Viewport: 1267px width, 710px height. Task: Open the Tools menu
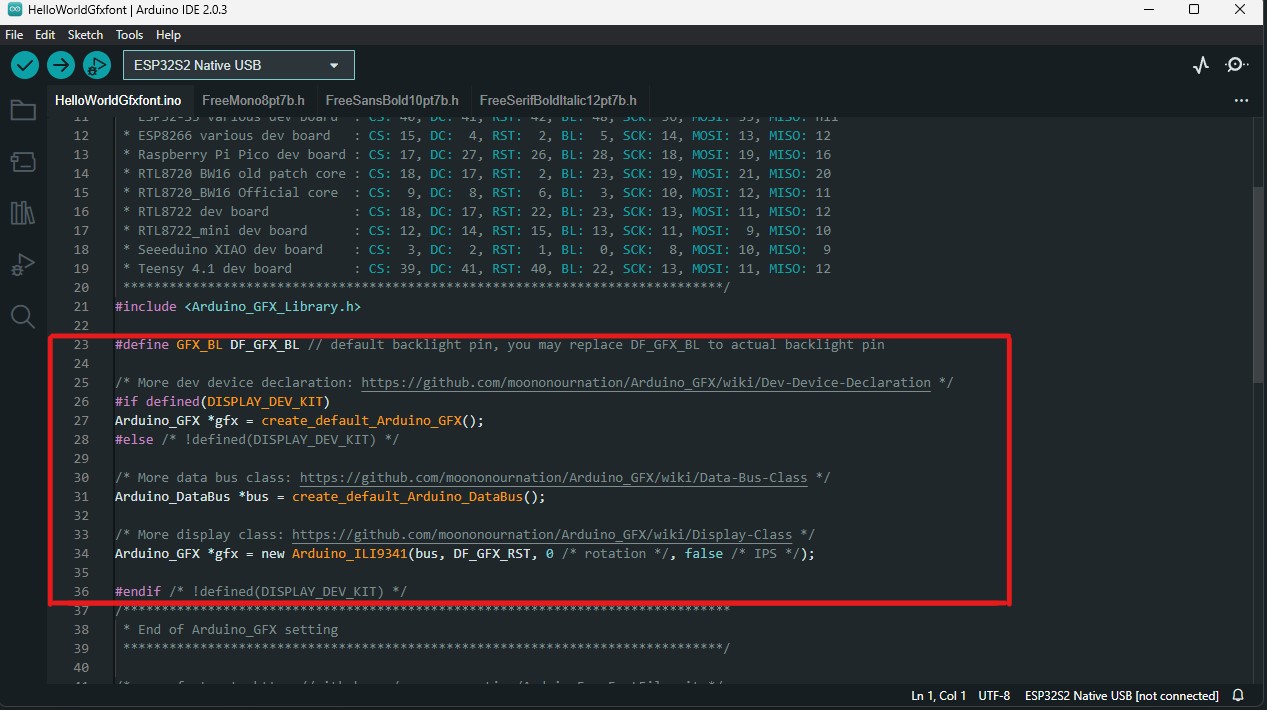tap(129, 34)
